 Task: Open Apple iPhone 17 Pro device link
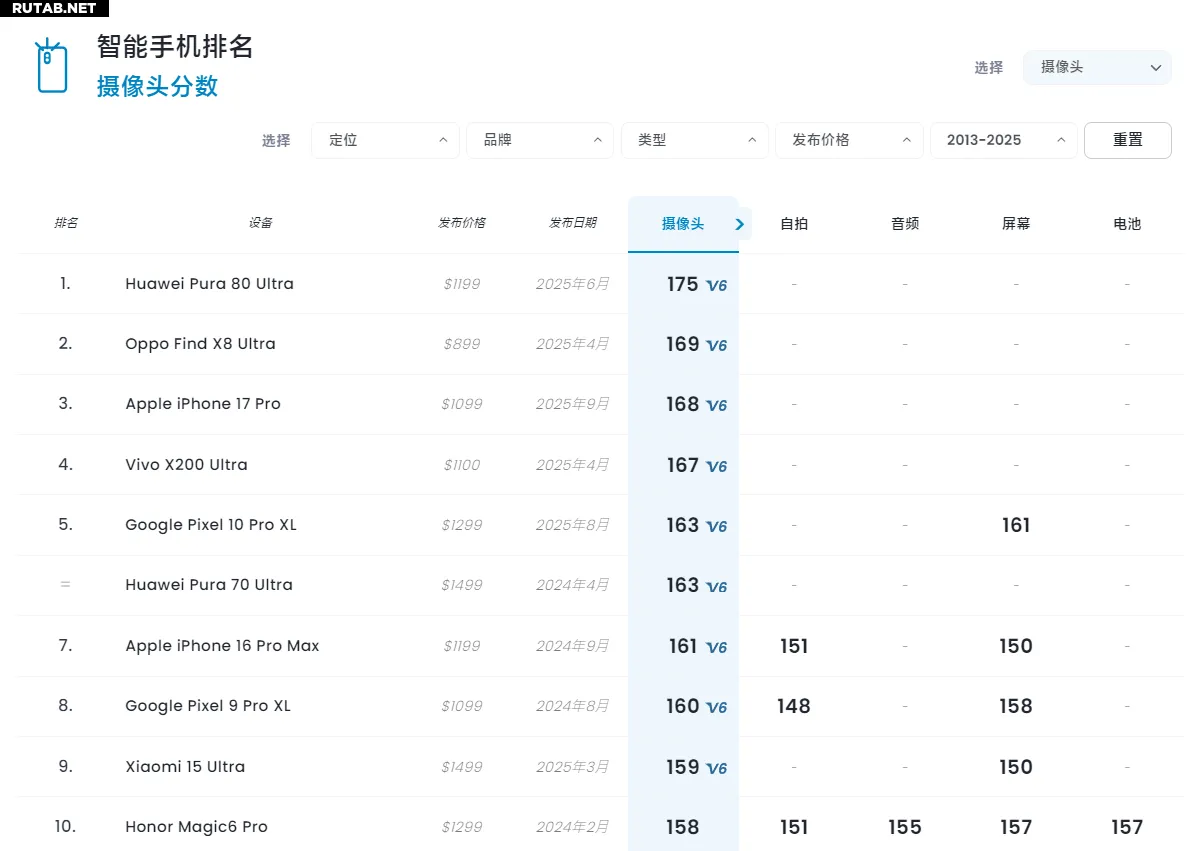(203, 404)
